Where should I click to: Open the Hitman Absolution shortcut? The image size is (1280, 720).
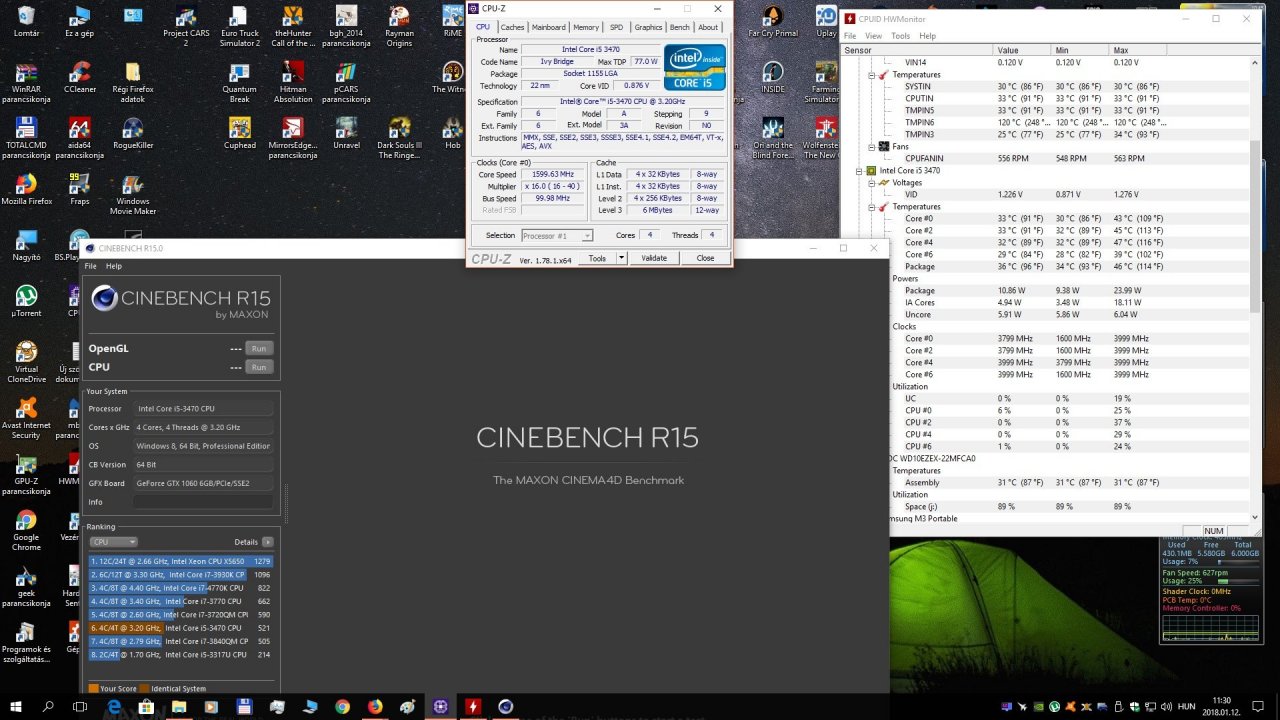(x=292, y=84)
